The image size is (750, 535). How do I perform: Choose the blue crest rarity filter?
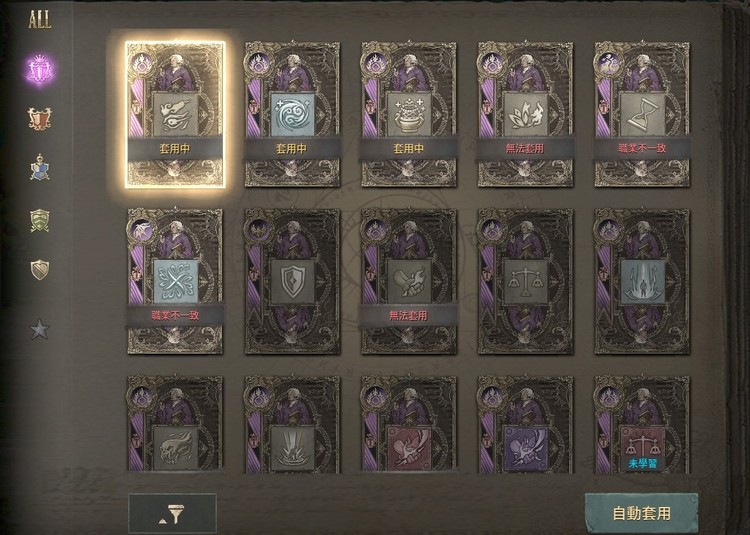(40, 168)
